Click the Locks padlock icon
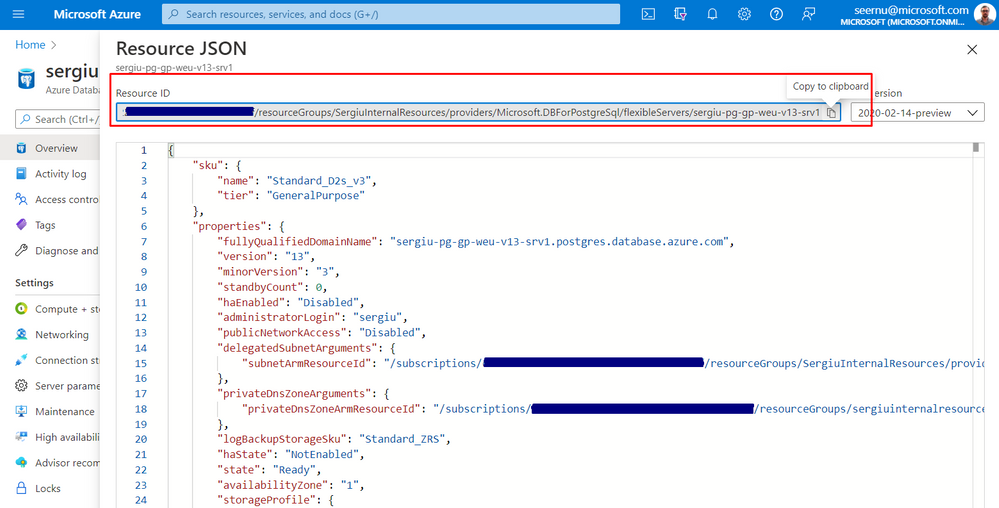This screenshot has height=508, width=999. pos(21,488)
